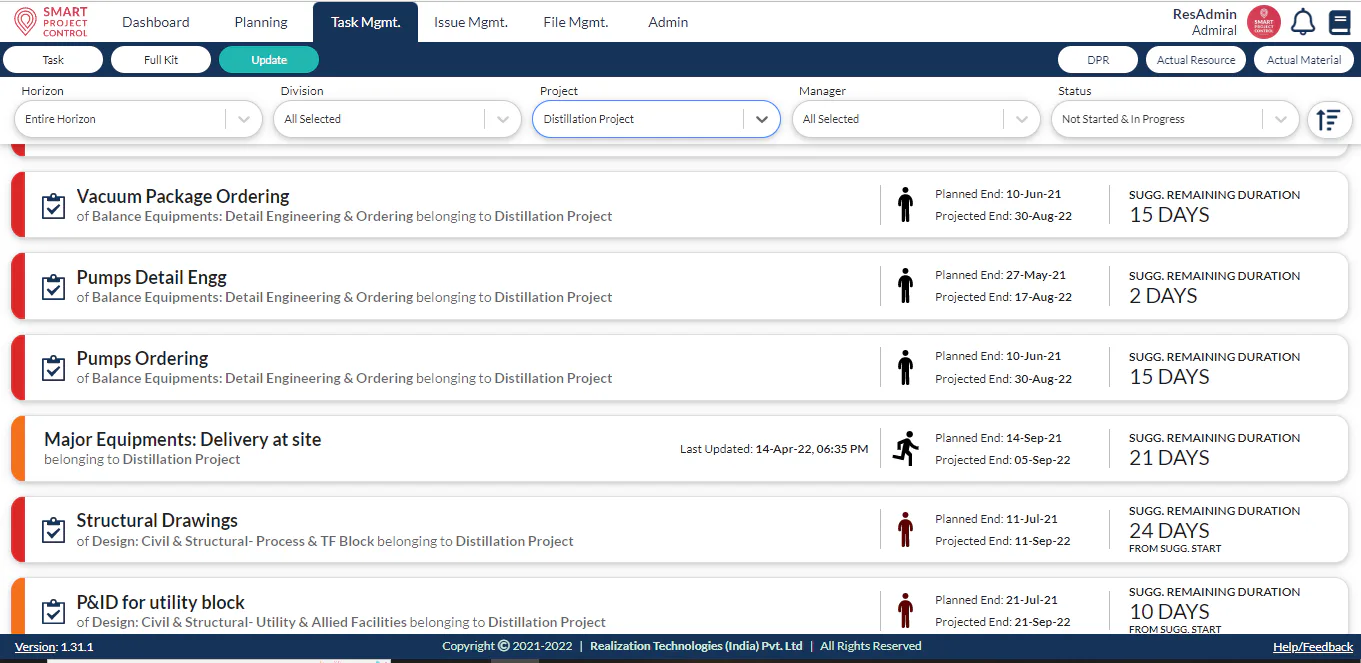Click red status bar on Pumps Detail Engg
The image size is (1361, 663).
(17, 286)
